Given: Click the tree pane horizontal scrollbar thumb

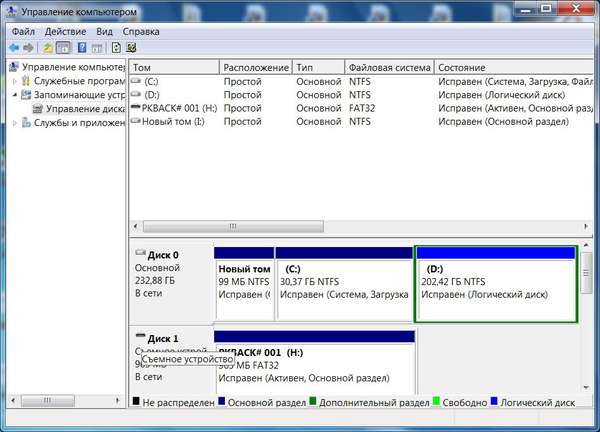Looking at the screenshot, I should click(48, 400).
